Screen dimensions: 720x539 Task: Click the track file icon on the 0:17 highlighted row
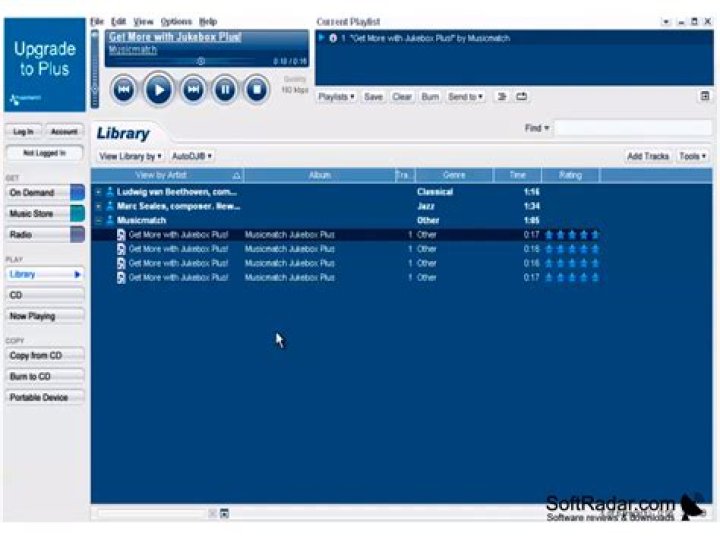pos(121,235)
